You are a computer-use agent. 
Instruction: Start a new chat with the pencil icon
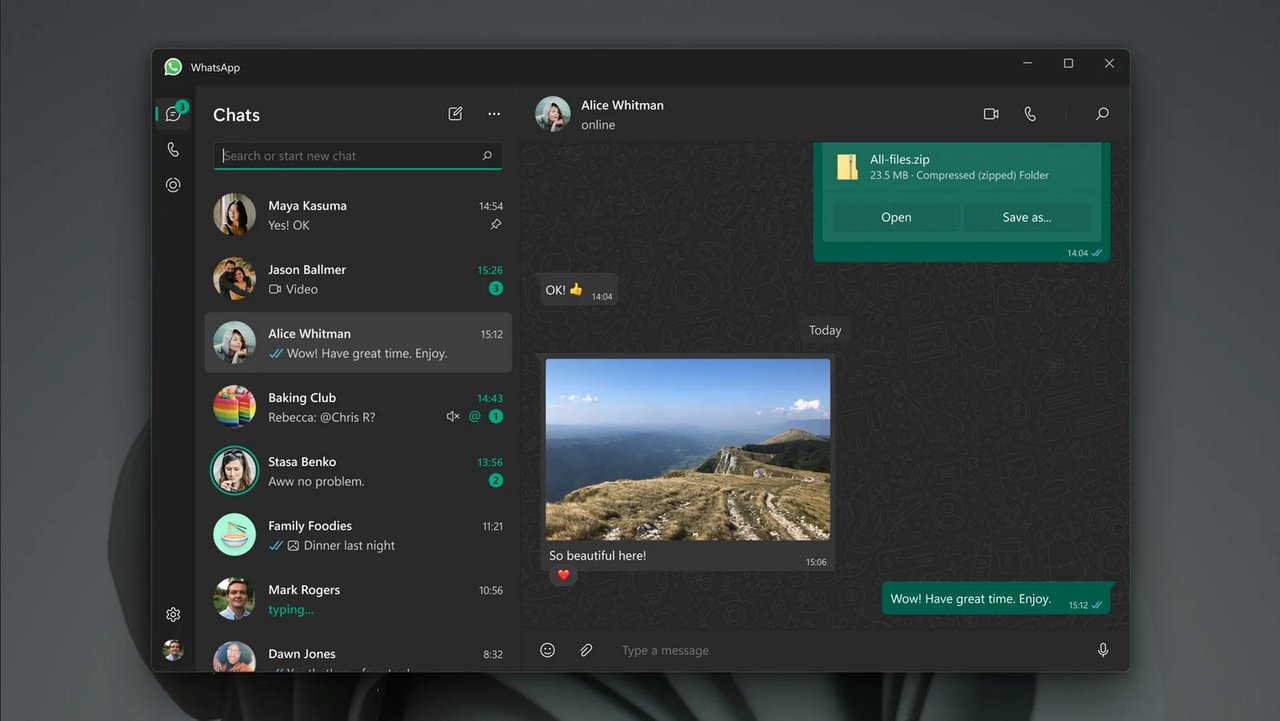(455, 113)
